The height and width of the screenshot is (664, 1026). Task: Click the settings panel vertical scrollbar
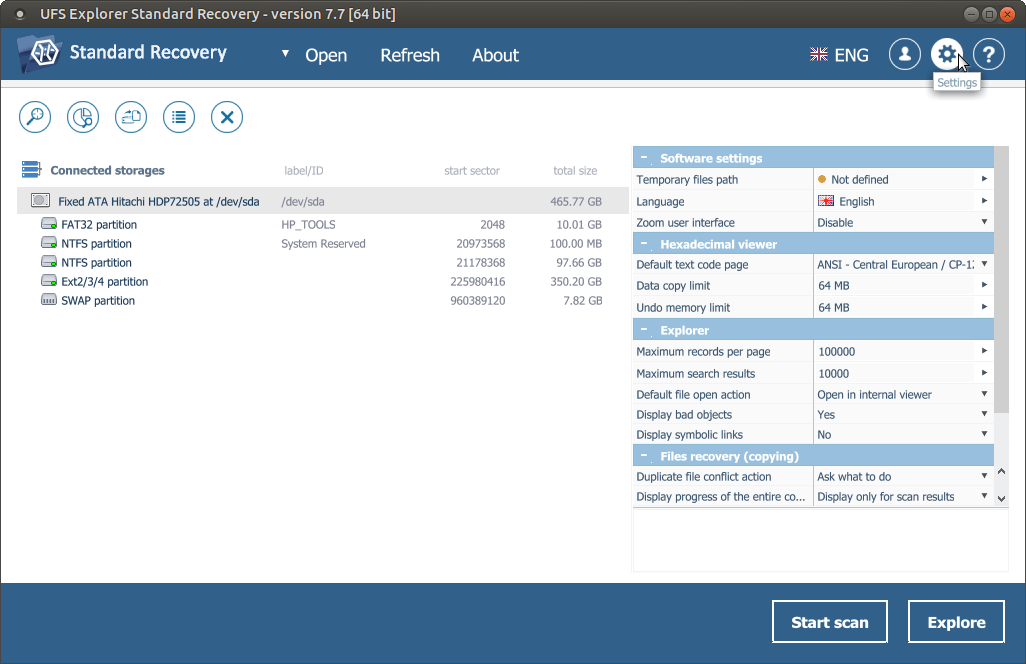point(1001,280)
